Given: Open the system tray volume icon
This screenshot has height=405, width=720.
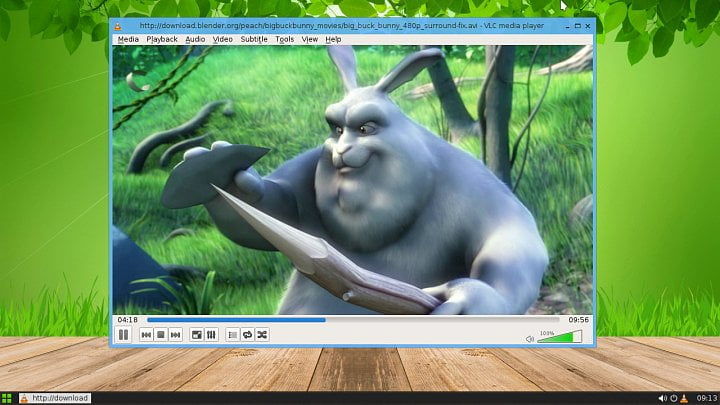Looking at the screenshot, I should 662,398.
